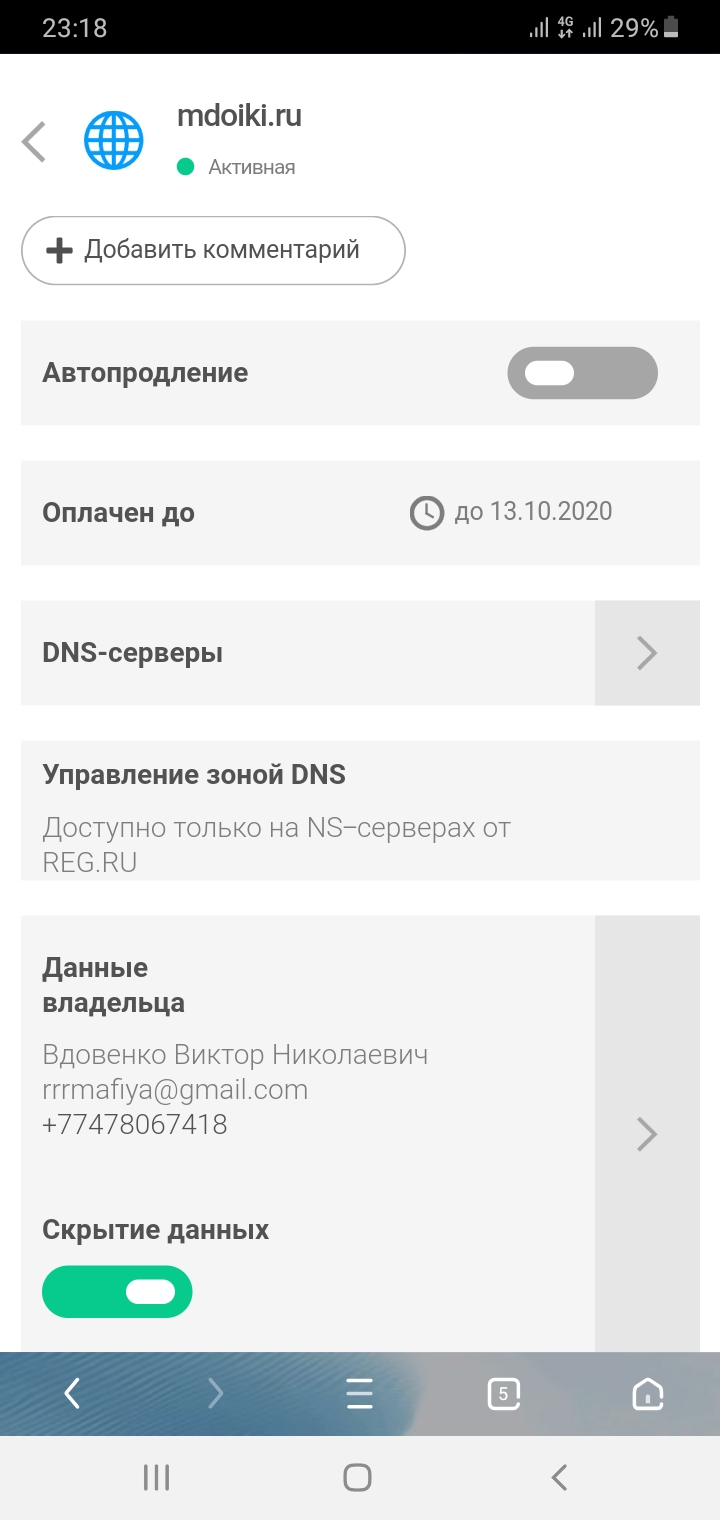This screenshot has height=1520, width=720.
Task: Open the browser tabs counter showing 5
Action: pyautogui.click(x=503, y=1393)
